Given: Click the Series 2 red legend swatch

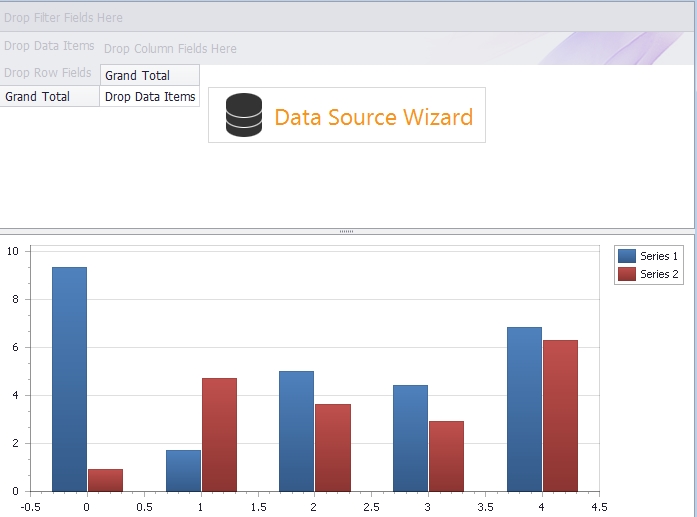Looking at the screenshot, I should click(627, 274).
